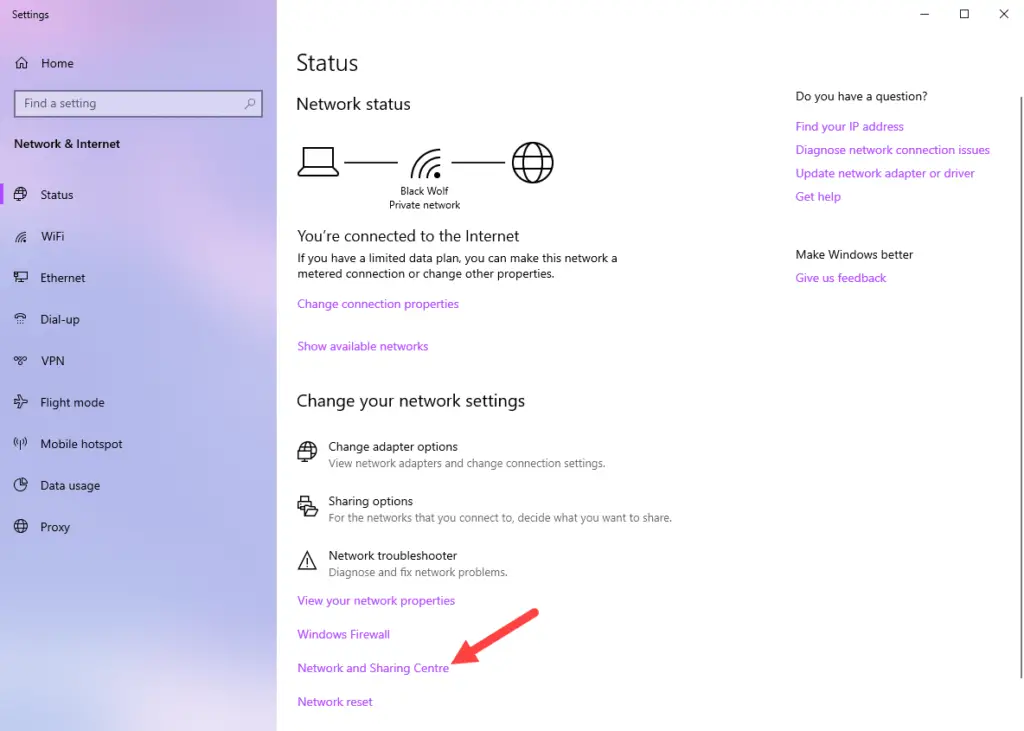Image resolution: width=1024 pixels, height=731 pixels.
Task: Click the Home icon at sidebar top
Action: point(22,63)
